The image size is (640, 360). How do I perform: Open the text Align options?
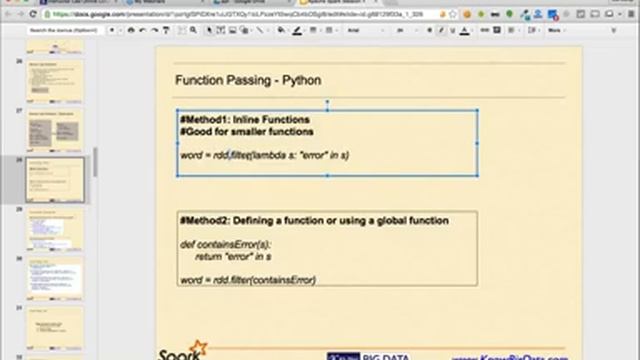[x=511, y=30]
